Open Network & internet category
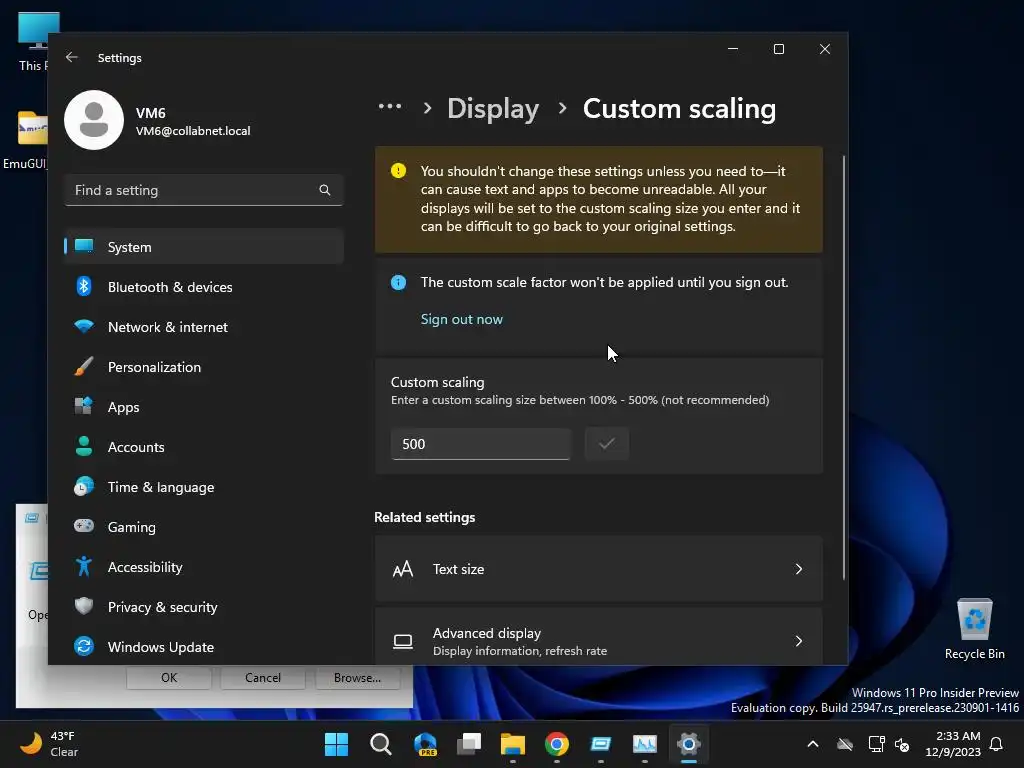Screen dimensions: 1024x768 coord(204,327)
